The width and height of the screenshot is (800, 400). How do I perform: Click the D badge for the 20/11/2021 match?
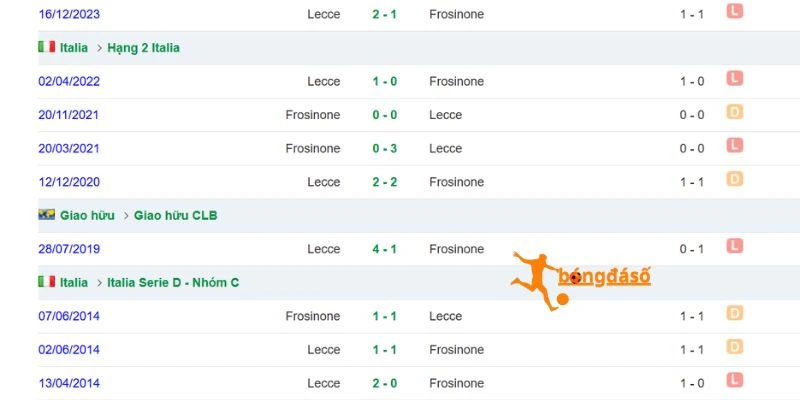(735, 112)
